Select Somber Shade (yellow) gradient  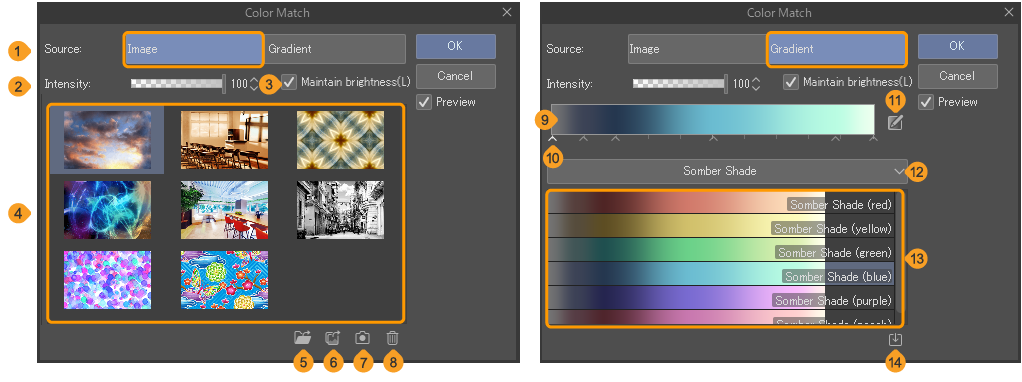tap(721, 226)
